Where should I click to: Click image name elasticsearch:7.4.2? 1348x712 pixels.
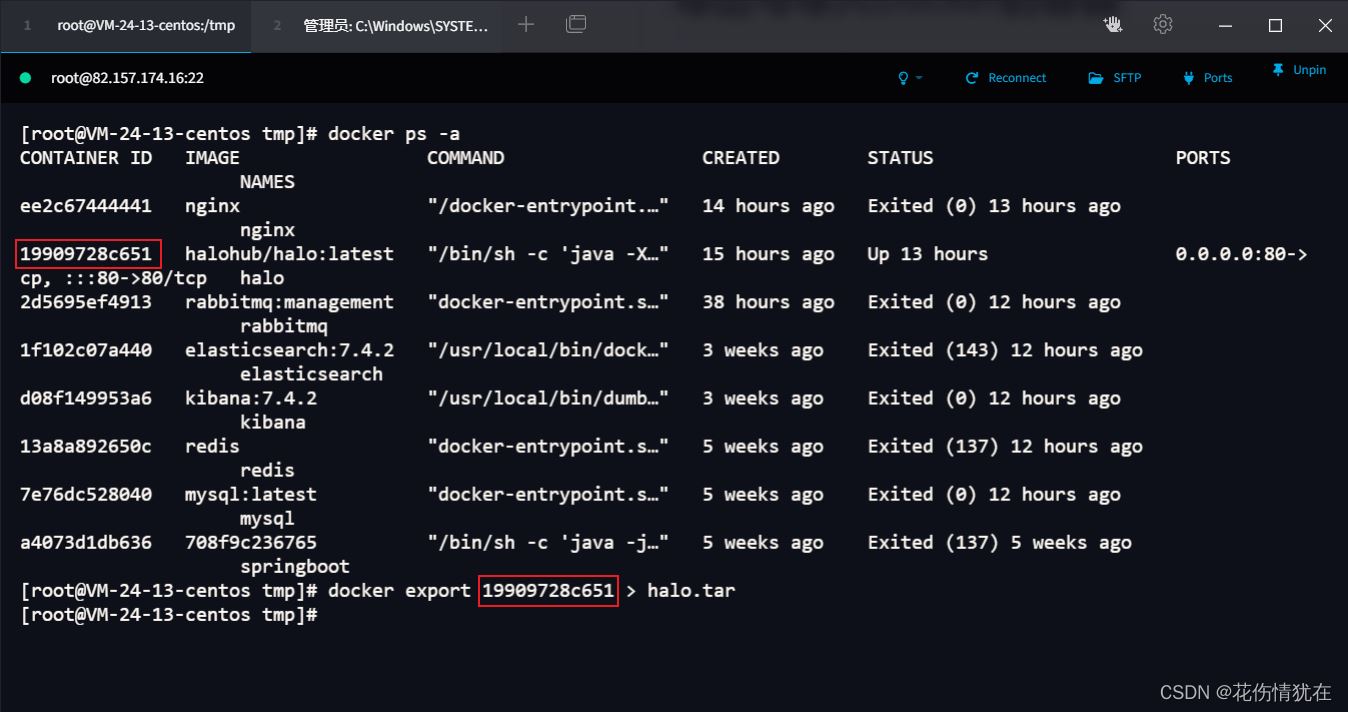pos(289,350)
